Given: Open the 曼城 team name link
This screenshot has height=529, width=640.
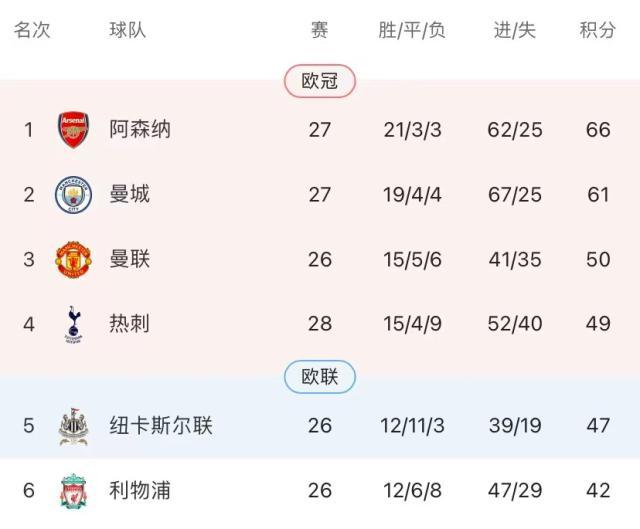Looking at the screenshot, I should pyautogui.click(x=130, y=194).
